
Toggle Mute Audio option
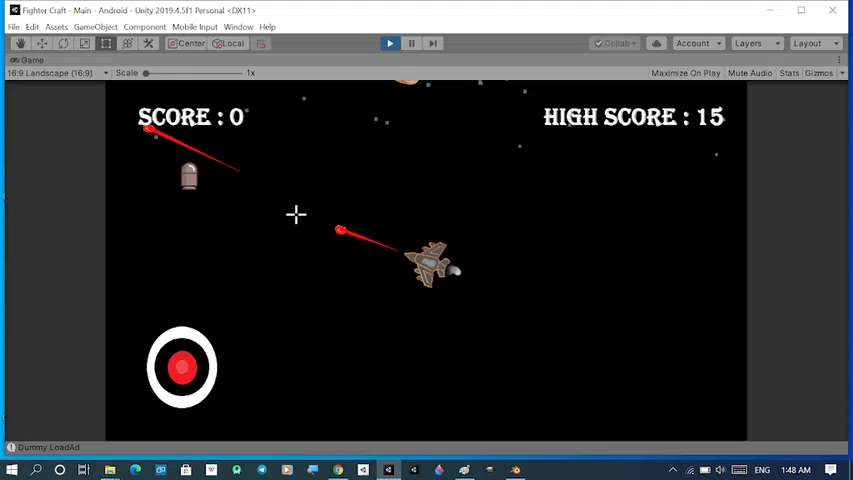coord(750,73)
